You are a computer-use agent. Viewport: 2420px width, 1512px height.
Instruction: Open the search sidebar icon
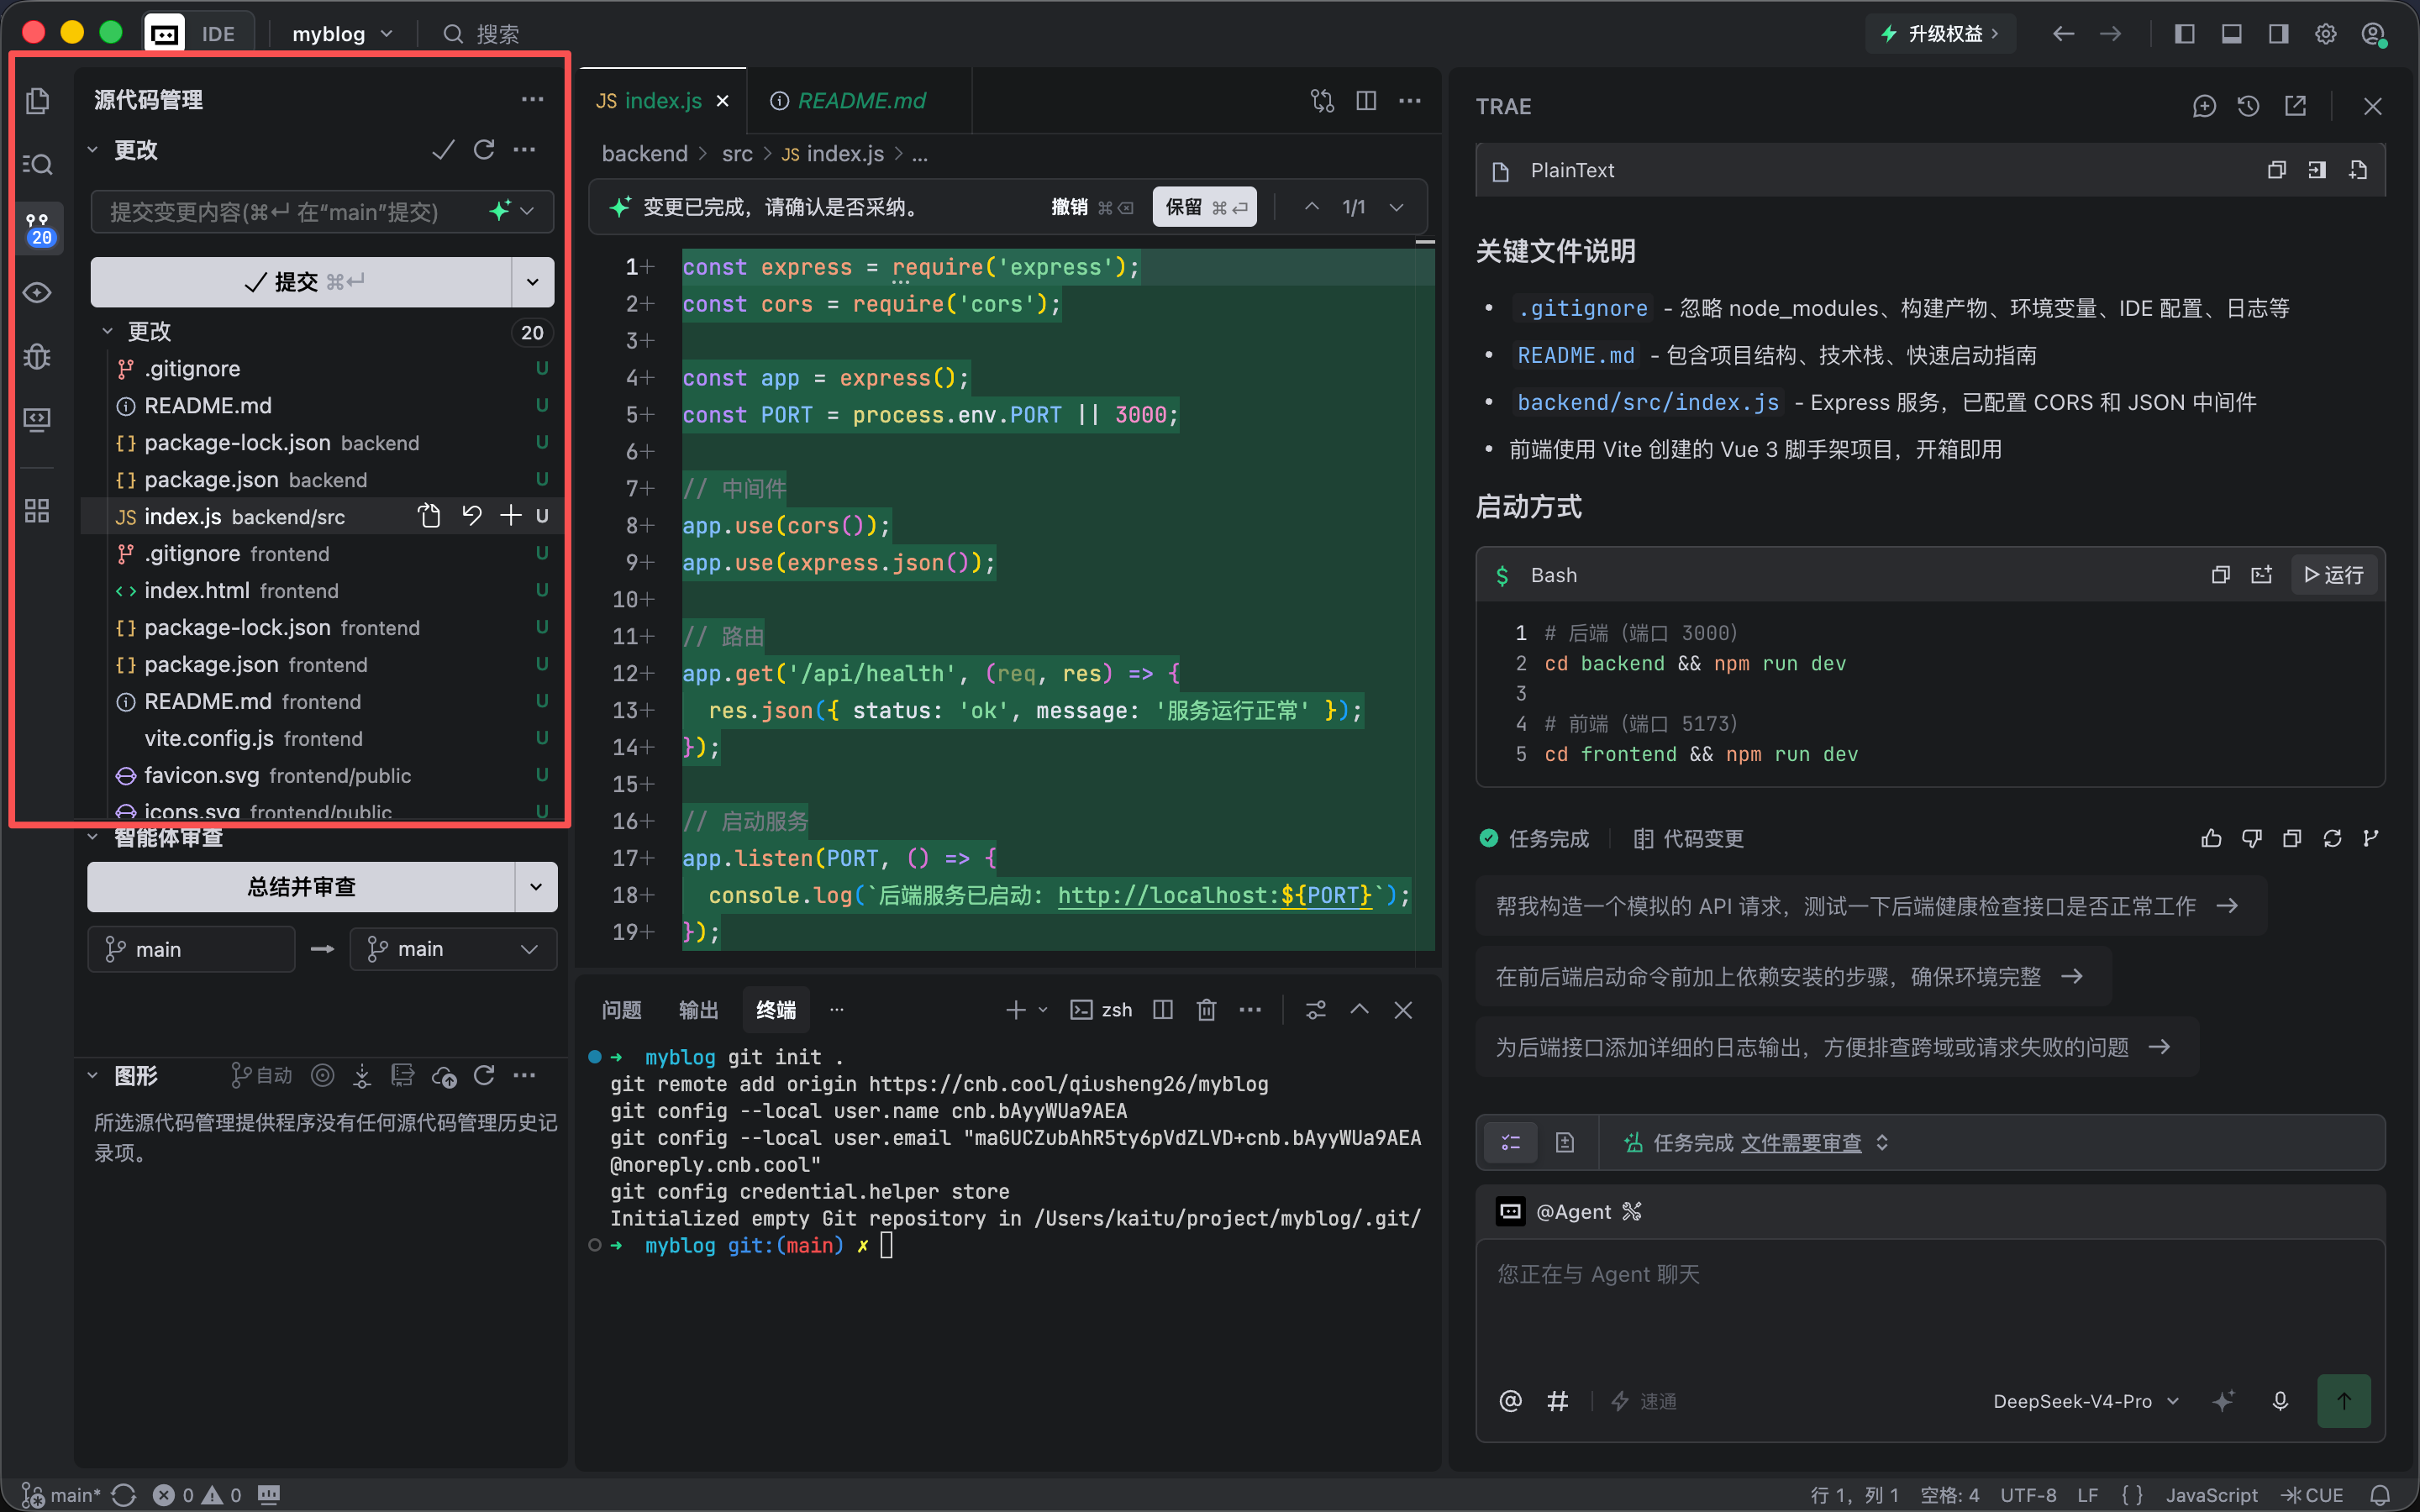pos(38,164)
